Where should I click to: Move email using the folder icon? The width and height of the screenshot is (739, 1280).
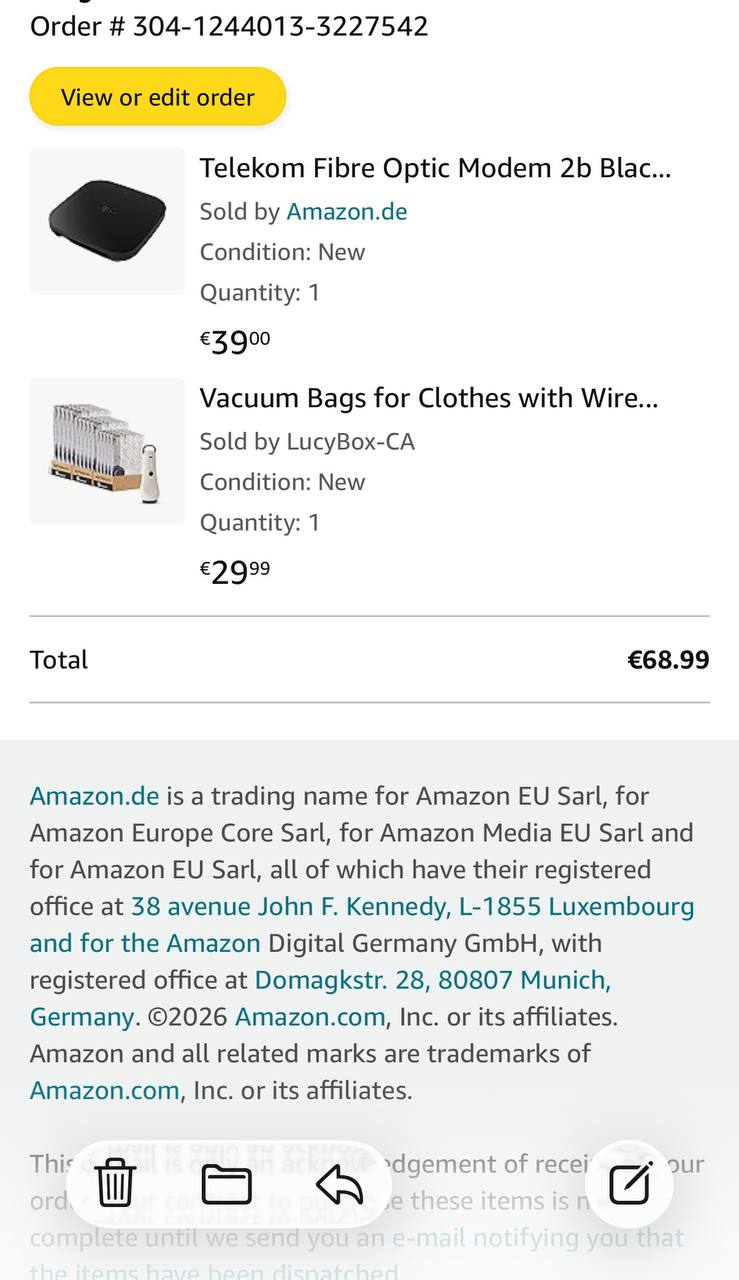pos(227,1184)
